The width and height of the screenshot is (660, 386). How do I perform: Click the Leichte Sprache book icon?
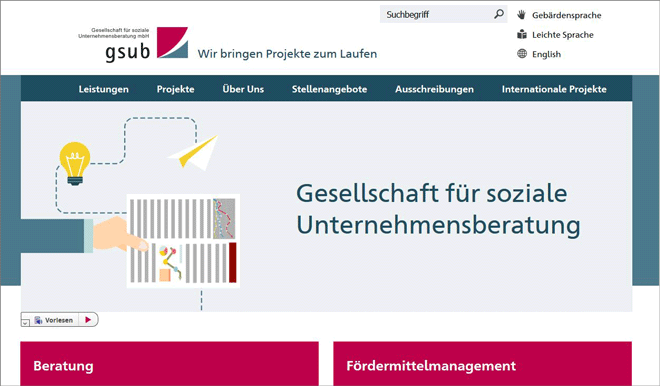(x=522, y=34)
